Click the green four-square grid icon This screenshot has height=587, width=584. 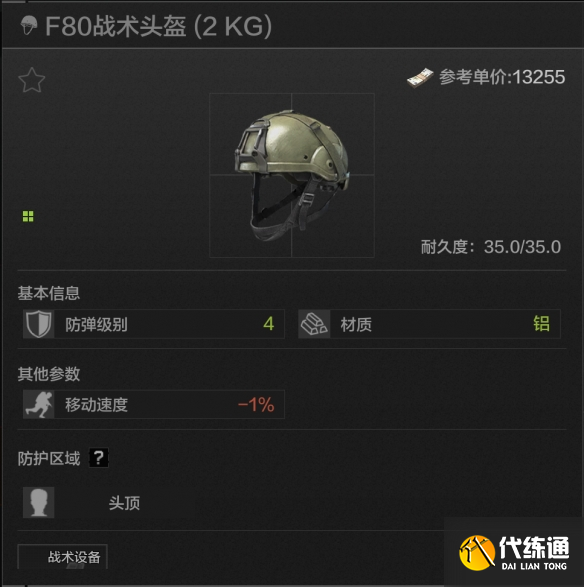(28, 216)
